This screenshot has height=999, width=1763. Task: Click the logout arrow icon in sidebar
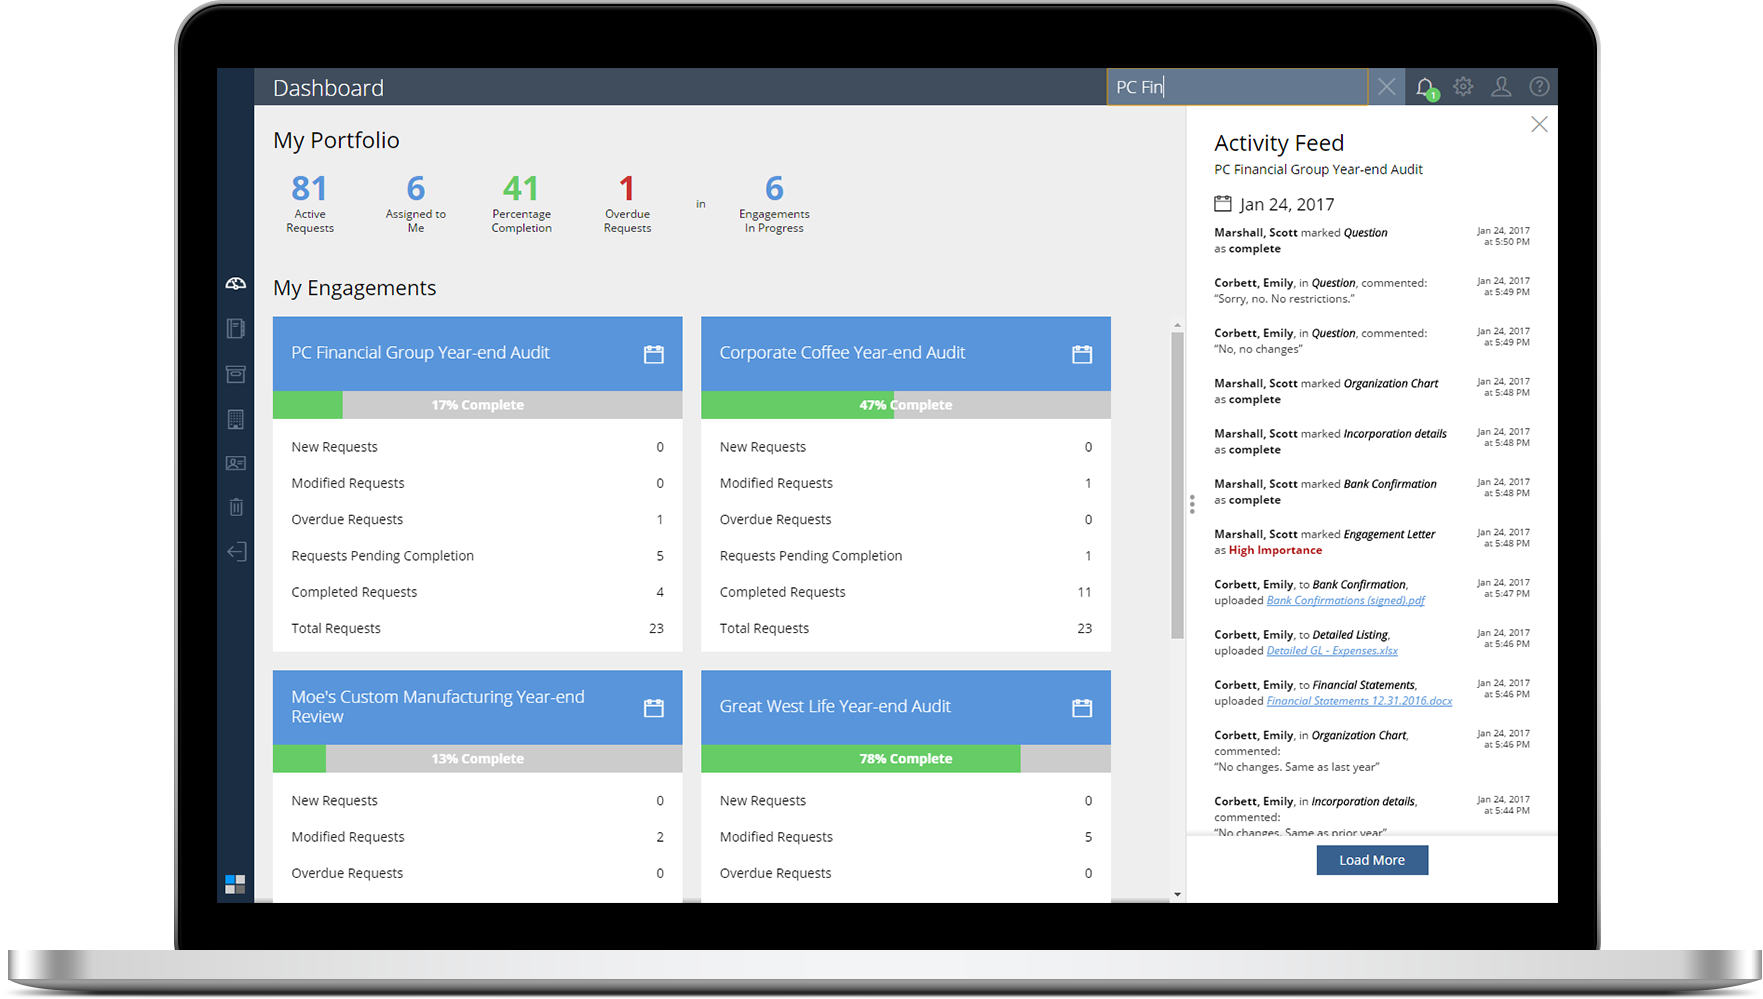[x=235, y=552]
